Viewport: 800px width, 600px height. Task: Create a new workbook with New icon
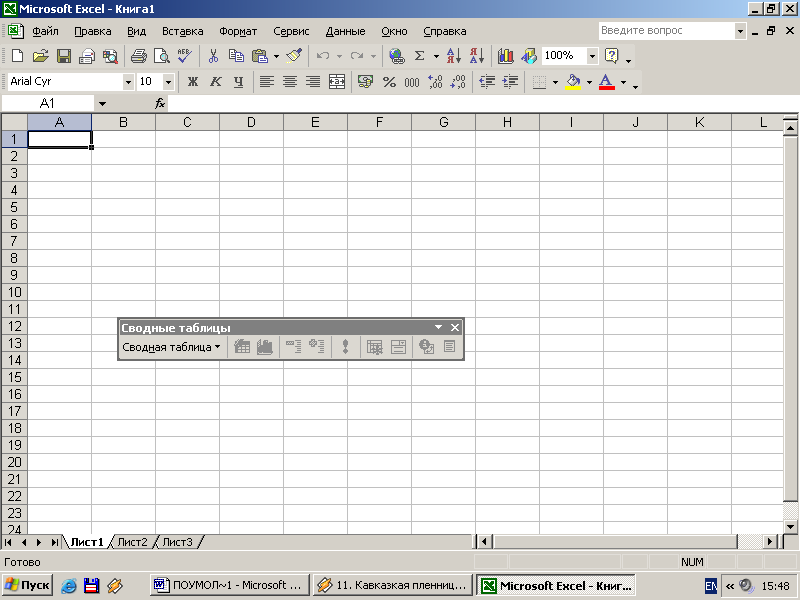[17, 56]
